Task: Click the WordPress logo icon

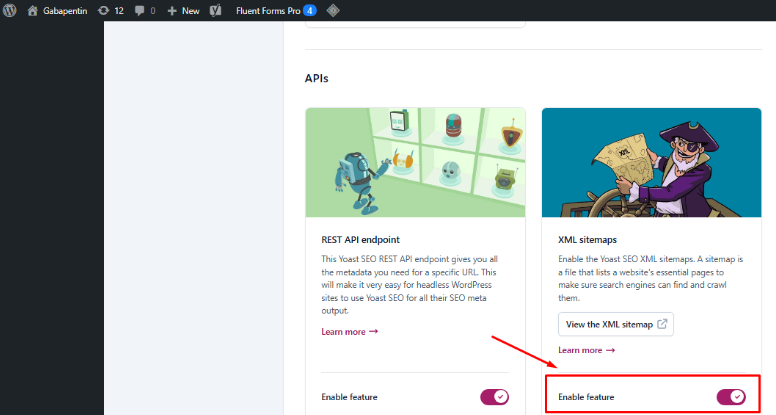Action: [x=10, y=10]
